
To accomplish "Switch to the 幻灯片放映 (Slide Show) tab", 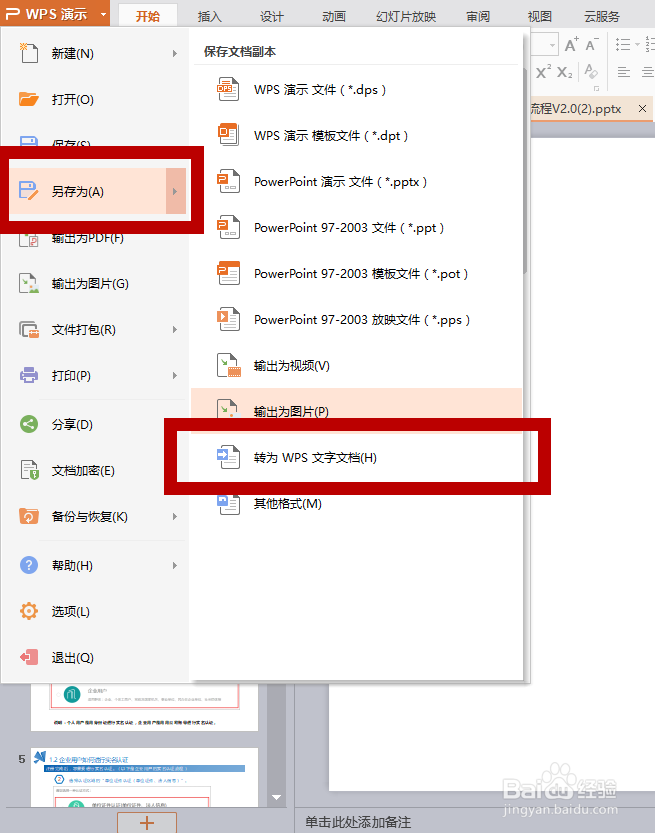I will click(406, 16).
